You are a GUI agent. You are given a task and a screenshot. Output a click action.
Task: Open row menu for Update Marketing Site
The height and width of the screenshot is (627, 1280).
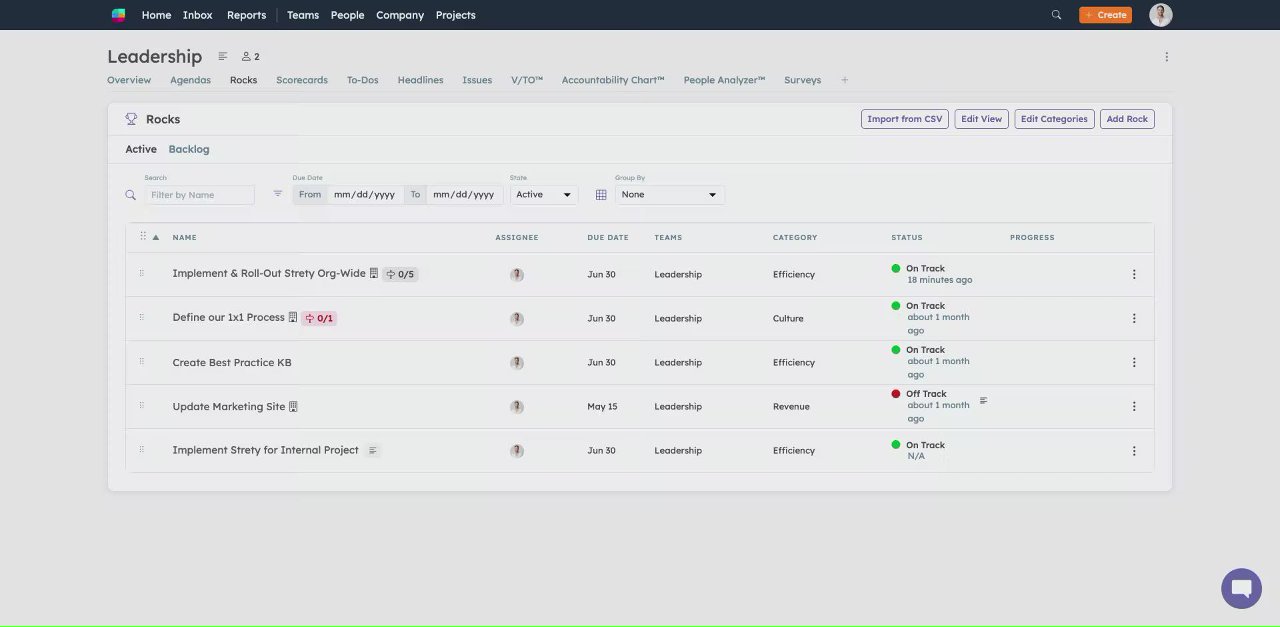(x=1133, y=406)
